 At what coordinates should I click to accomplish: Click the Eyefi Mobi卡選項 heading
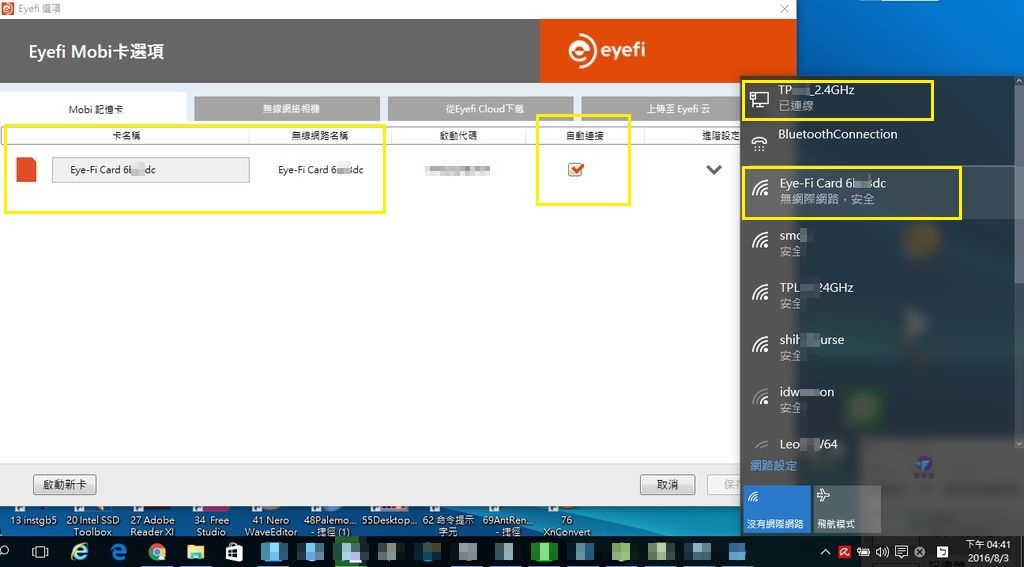coord(96,52)
